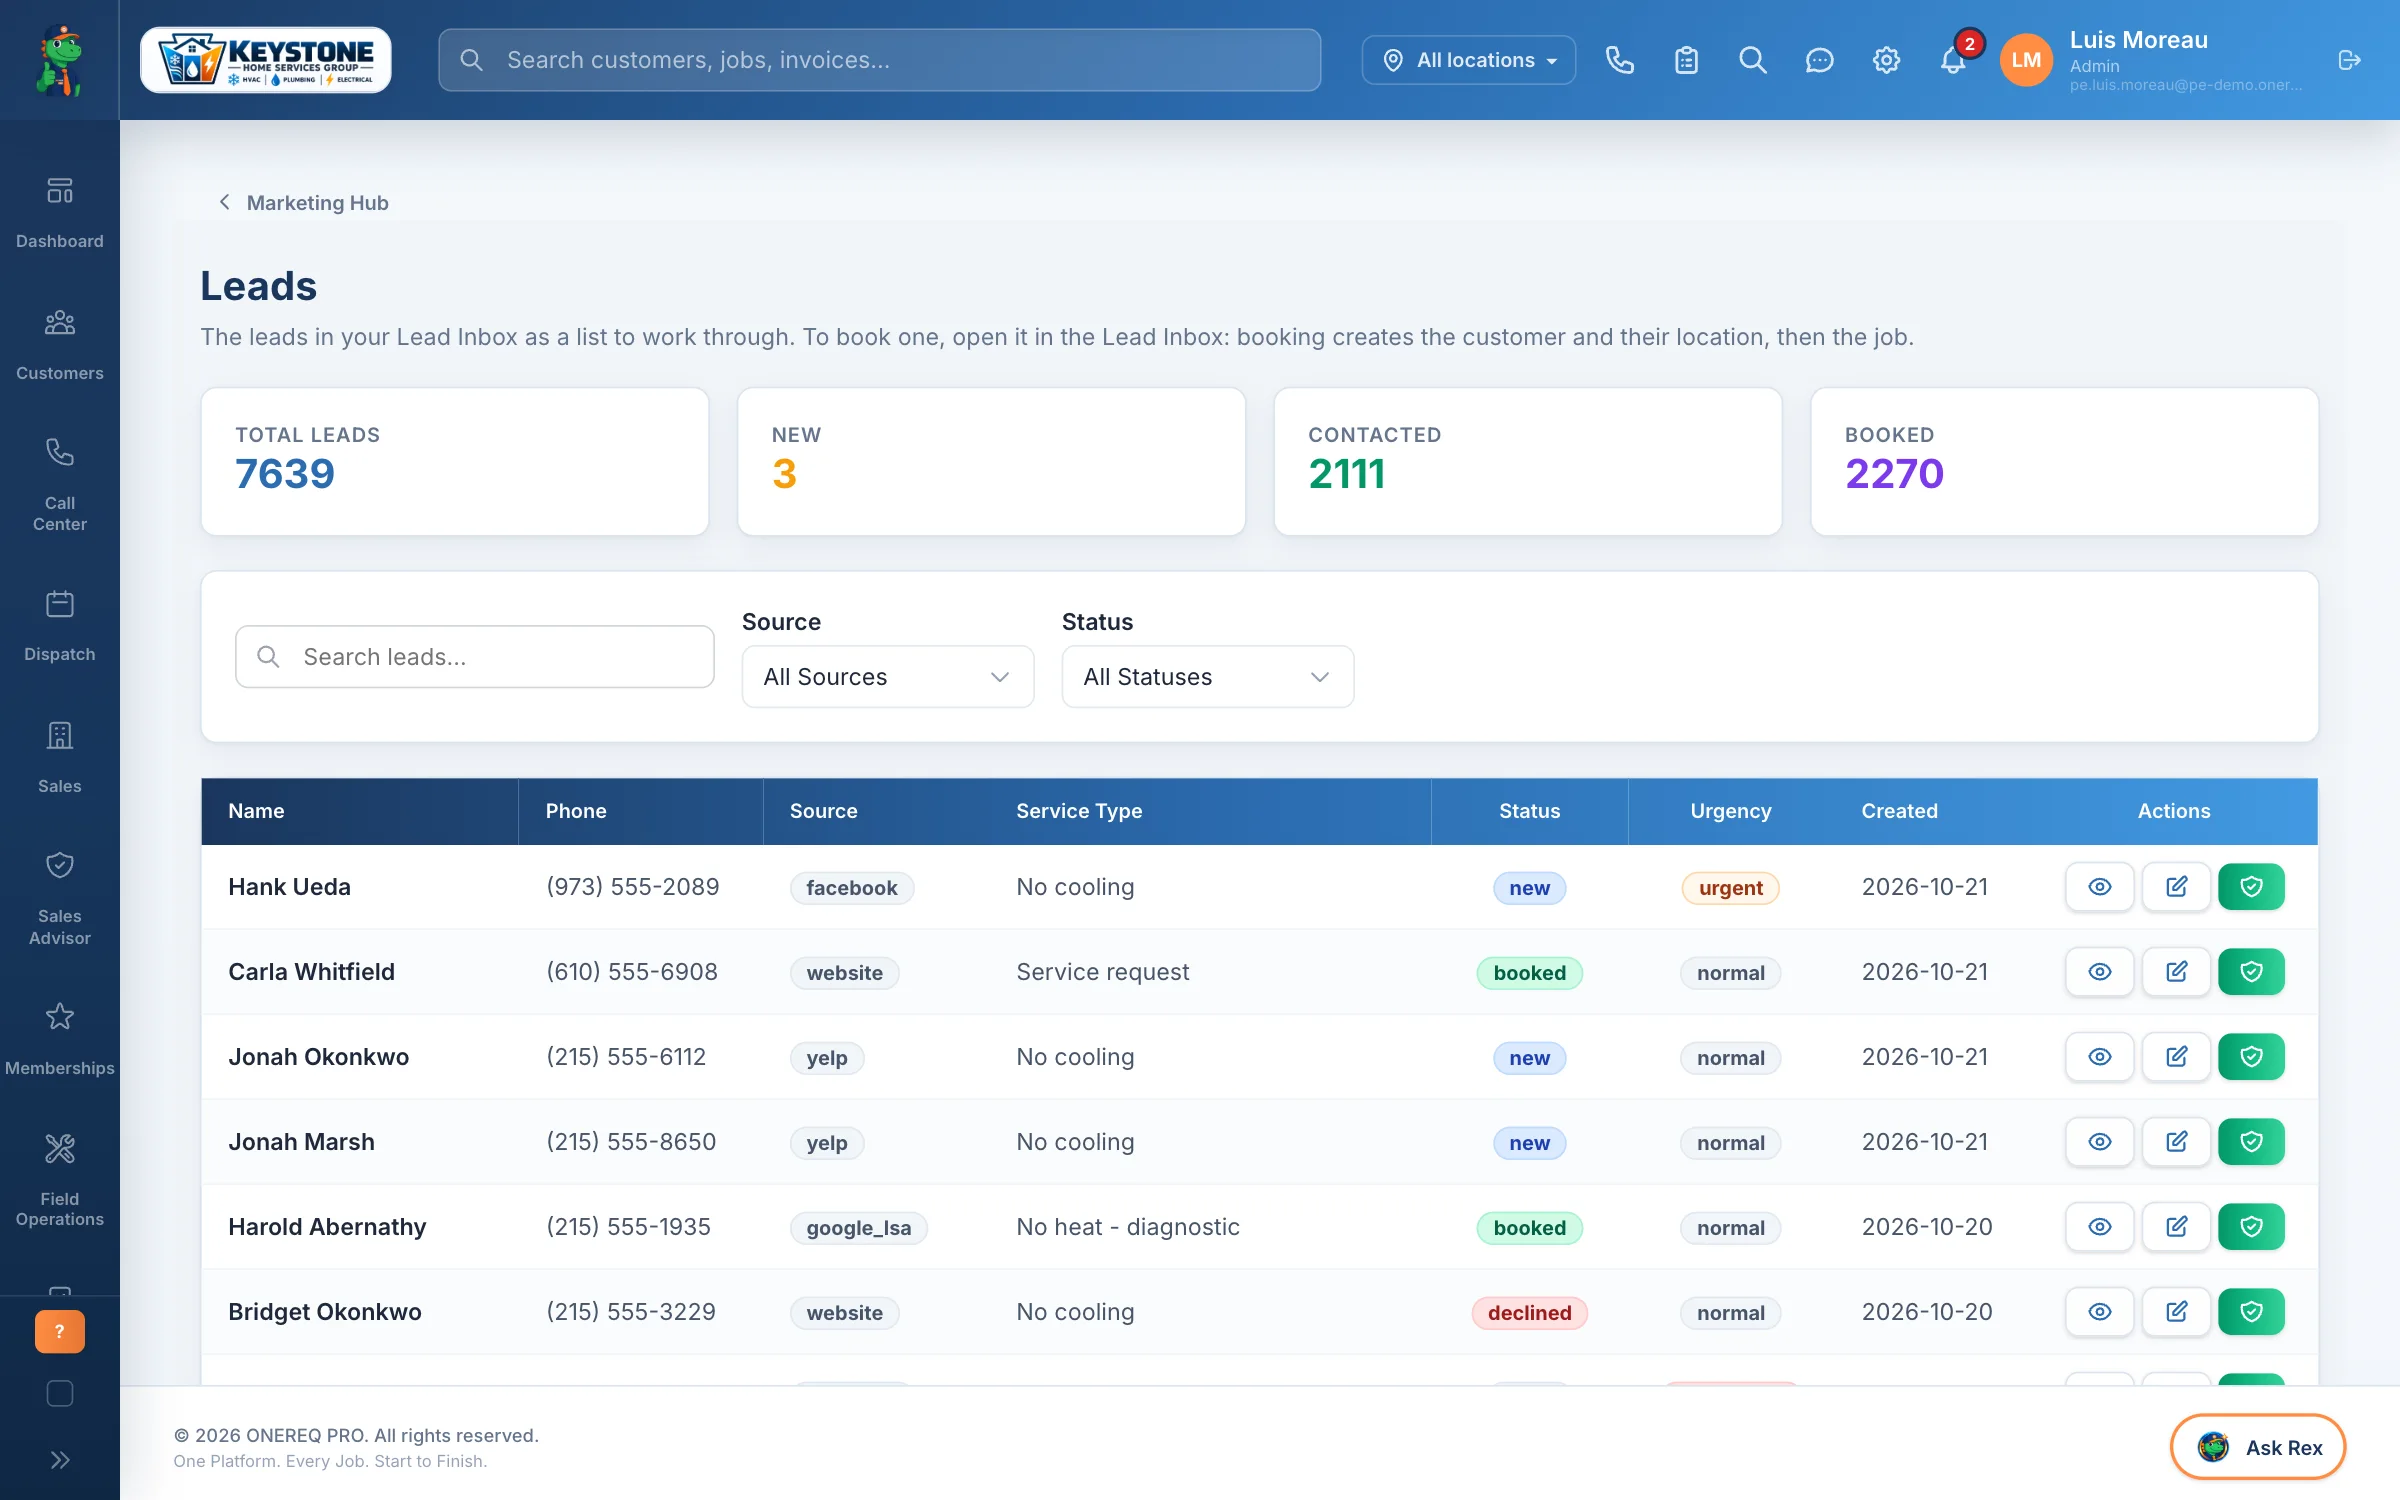Click the LM user avatar
The height and width of the screenshot is (1500, 2400).
2026,60
